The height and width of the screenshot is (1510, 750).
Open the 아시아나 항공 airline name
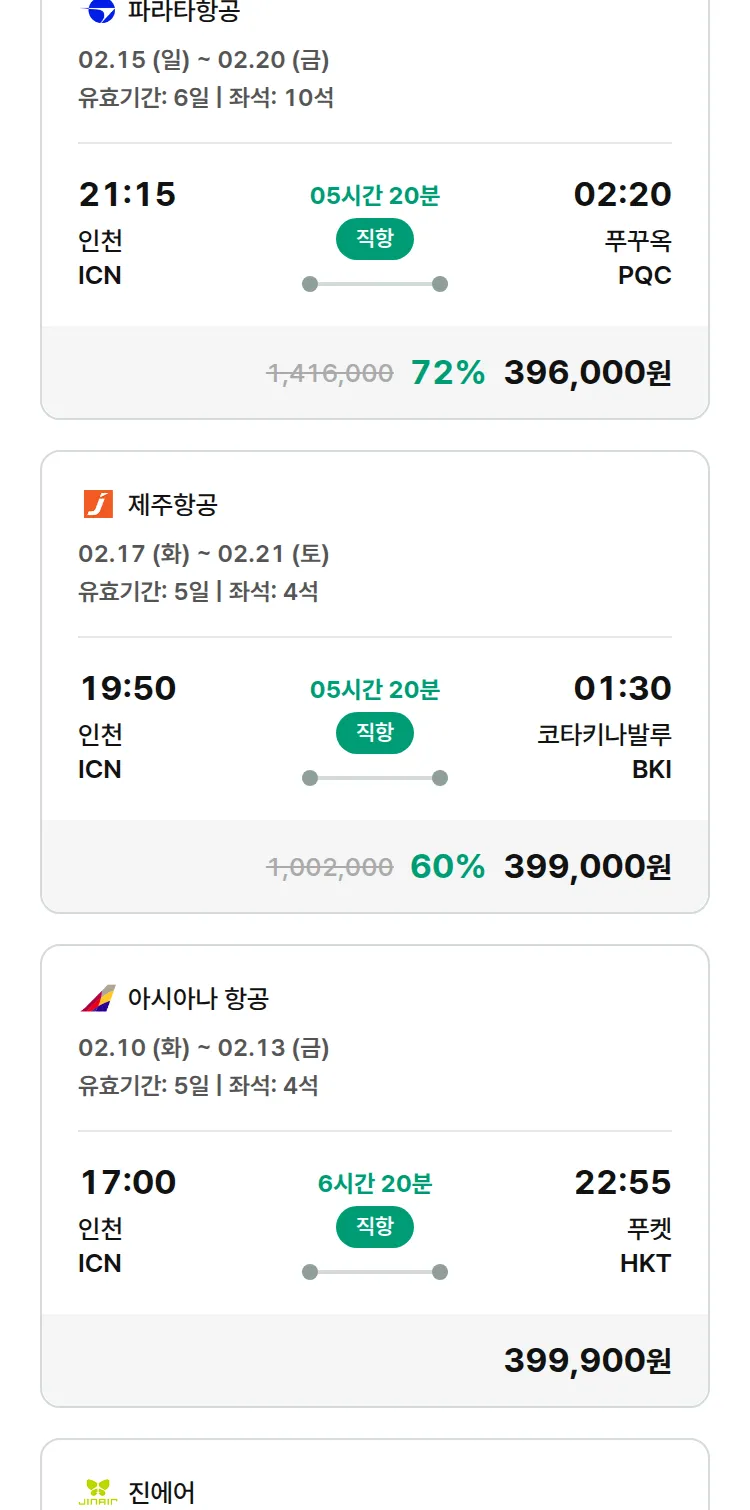click(x=198, y=998)
